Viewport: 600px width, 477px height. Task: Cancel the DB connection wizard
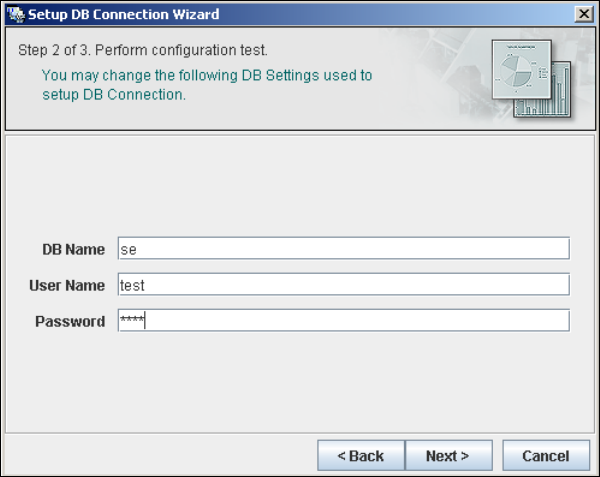pyautogui.click(x=546, y=456)
